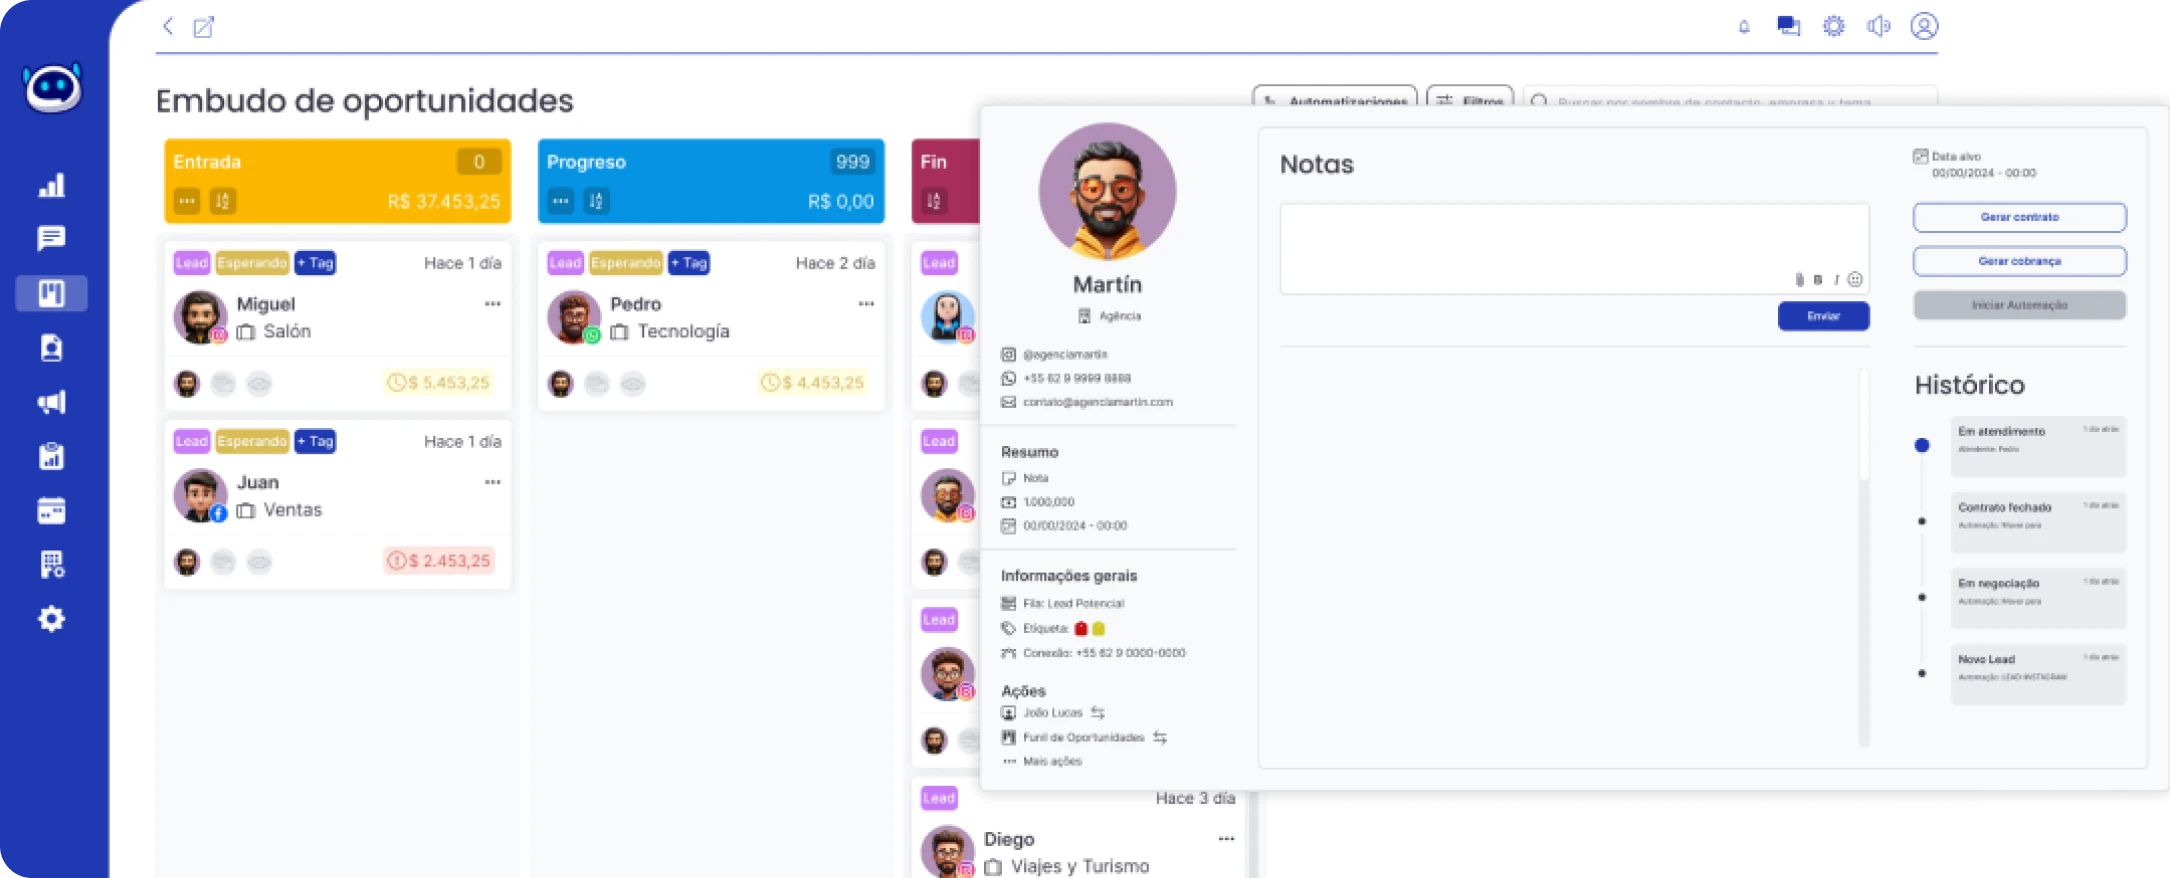
Task: Click the attachment paperclip in Notas
Action: [1799, 280]
